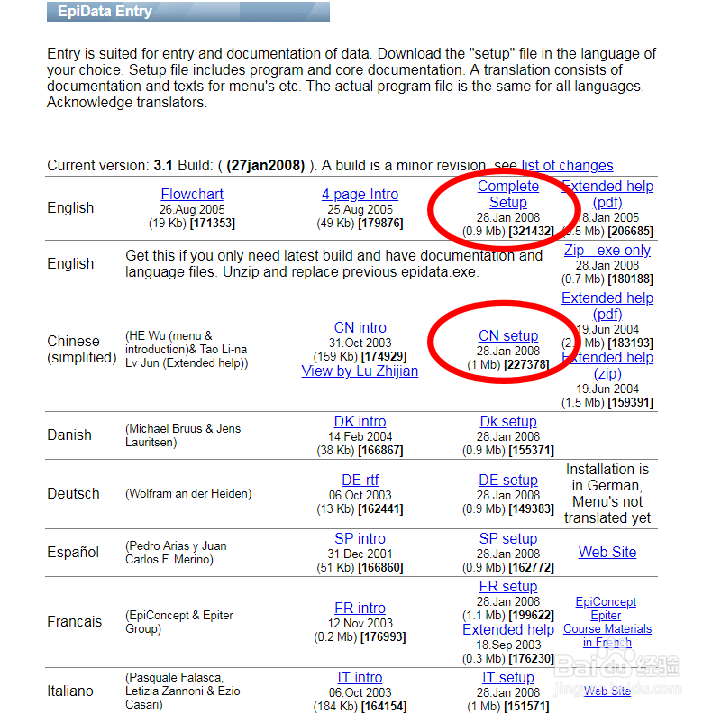The width and height of the screenshot is (722, 714).
Task: Download the FR setup file
Action: point(508,586)
